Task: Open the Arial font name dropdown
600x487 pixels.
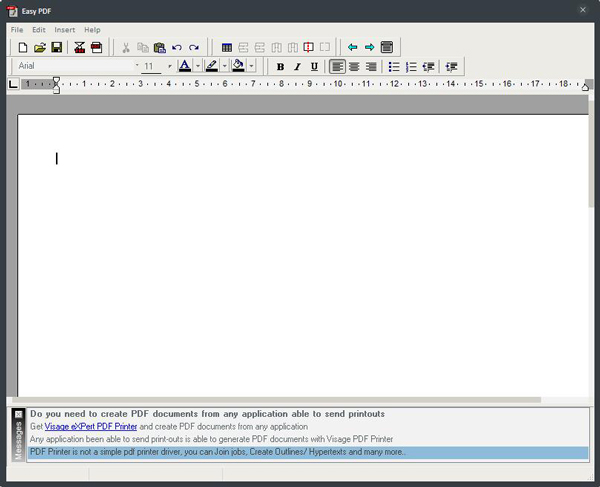Action: [137, 65]
